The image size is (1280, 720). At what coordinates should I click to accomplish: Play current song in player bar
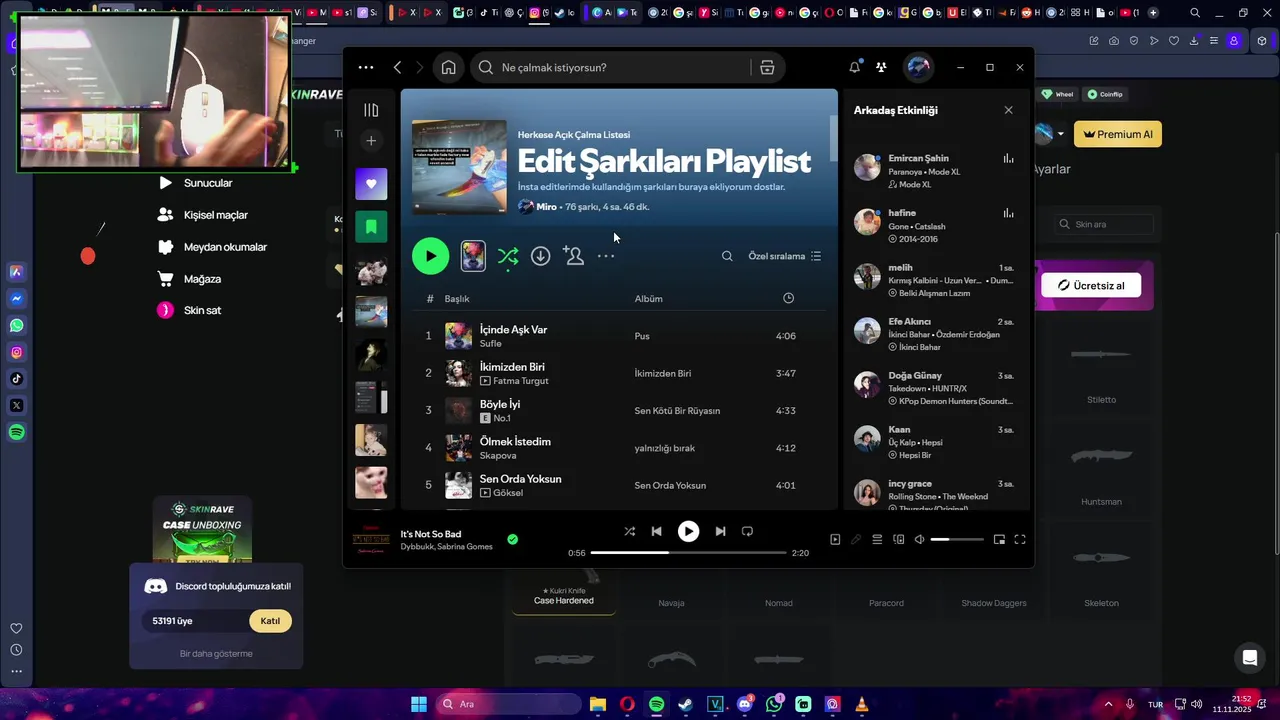click(x=688, y=531)
